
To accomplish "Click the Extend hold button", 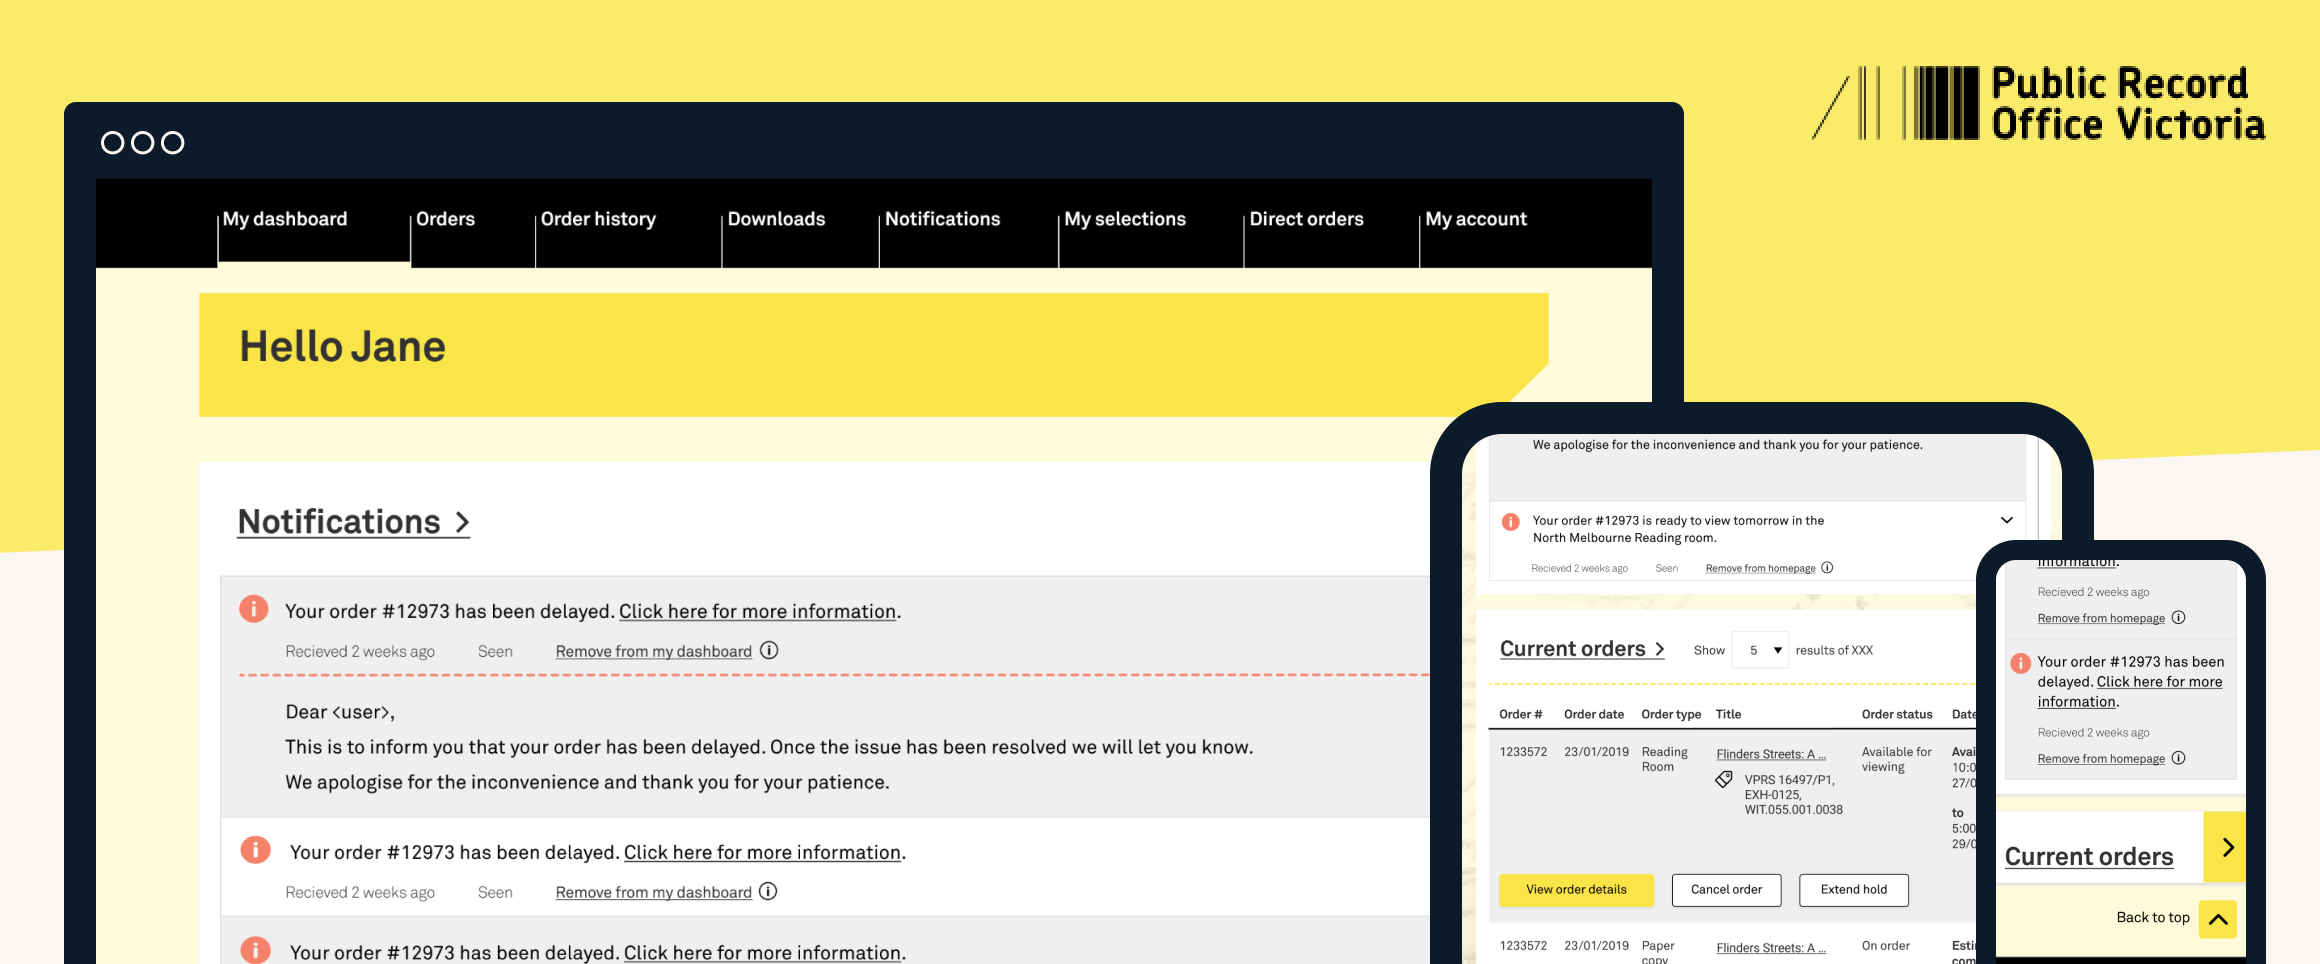I will [1854, 890].
